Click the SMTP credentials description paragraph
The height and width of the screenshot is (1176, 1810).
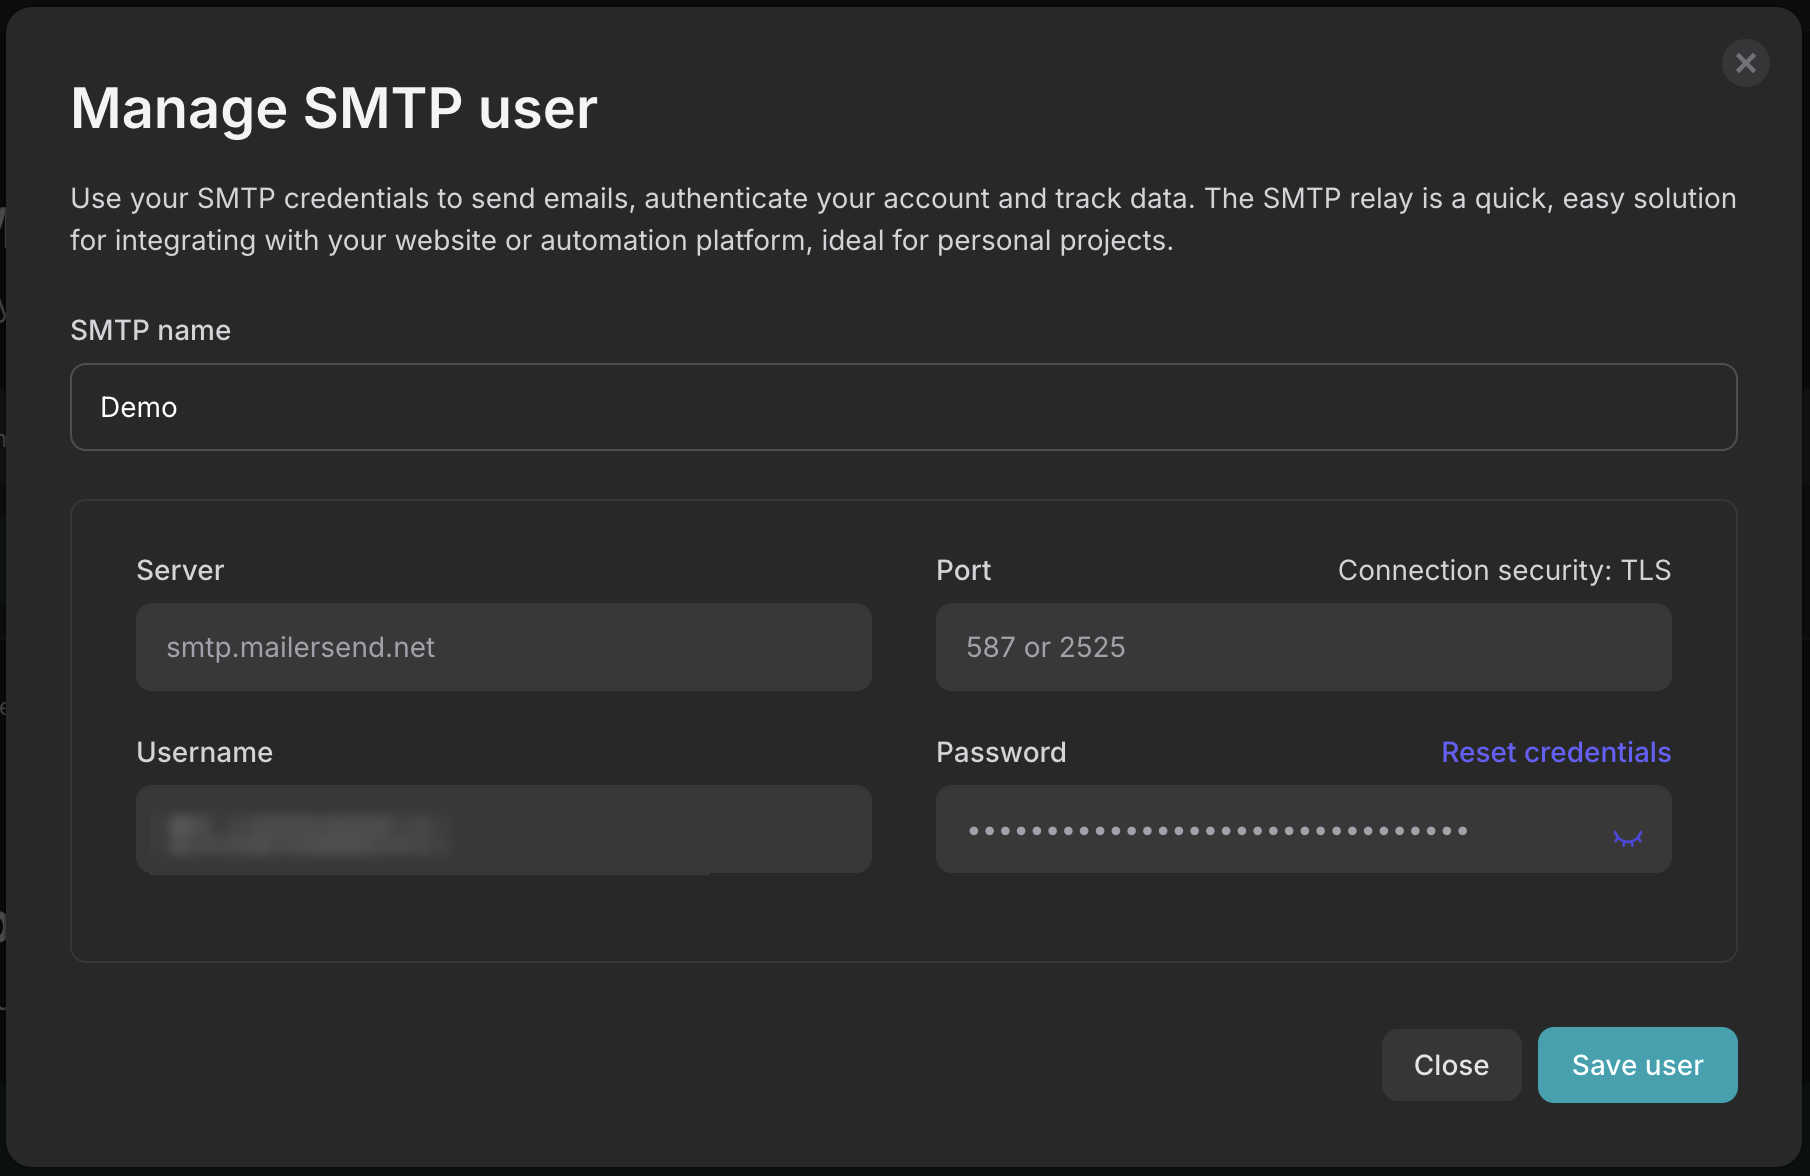click(902, 219)
